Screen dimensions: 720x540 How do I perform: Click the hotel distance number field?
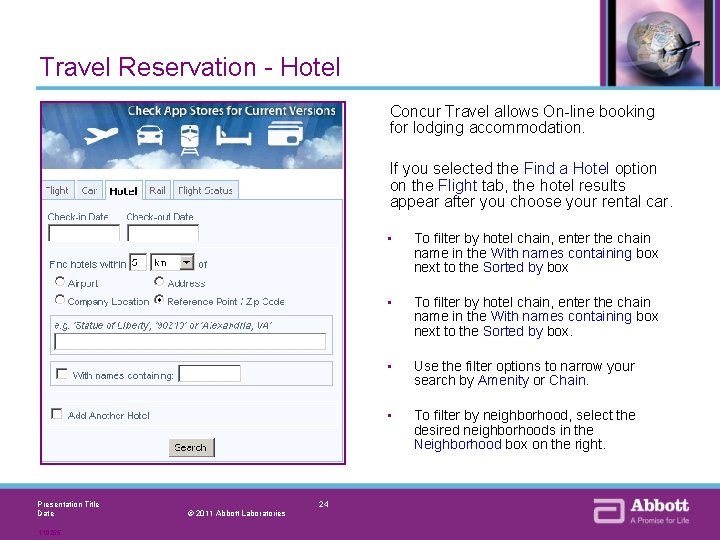point(138,262)
